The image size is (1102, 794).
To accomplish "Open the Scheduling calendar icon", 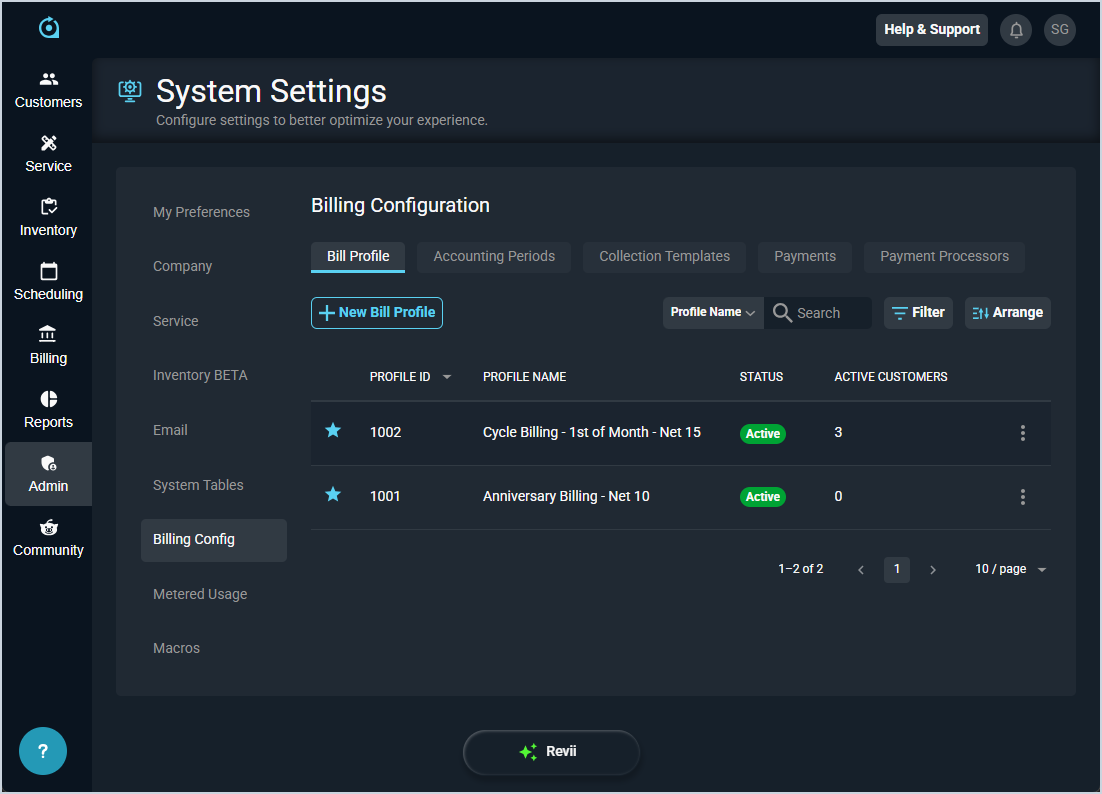I will pyautogui.click(x=48, y=272).
